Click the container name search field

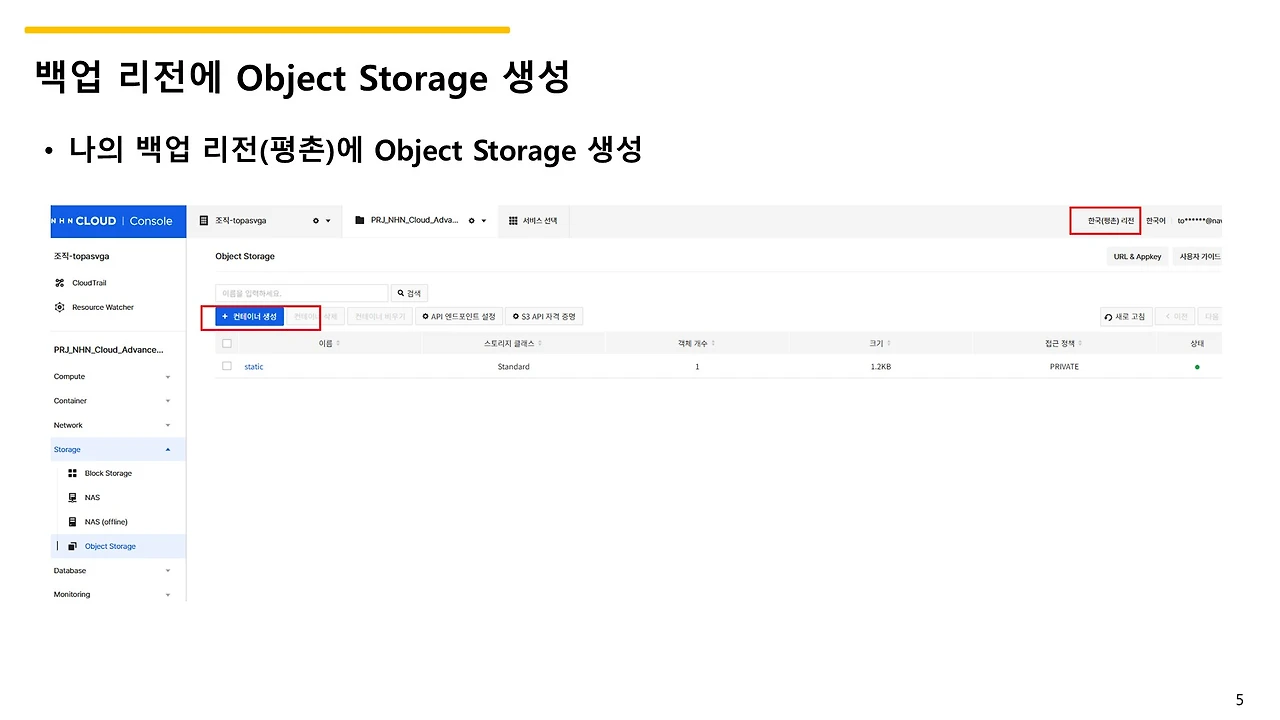point(301,293)
